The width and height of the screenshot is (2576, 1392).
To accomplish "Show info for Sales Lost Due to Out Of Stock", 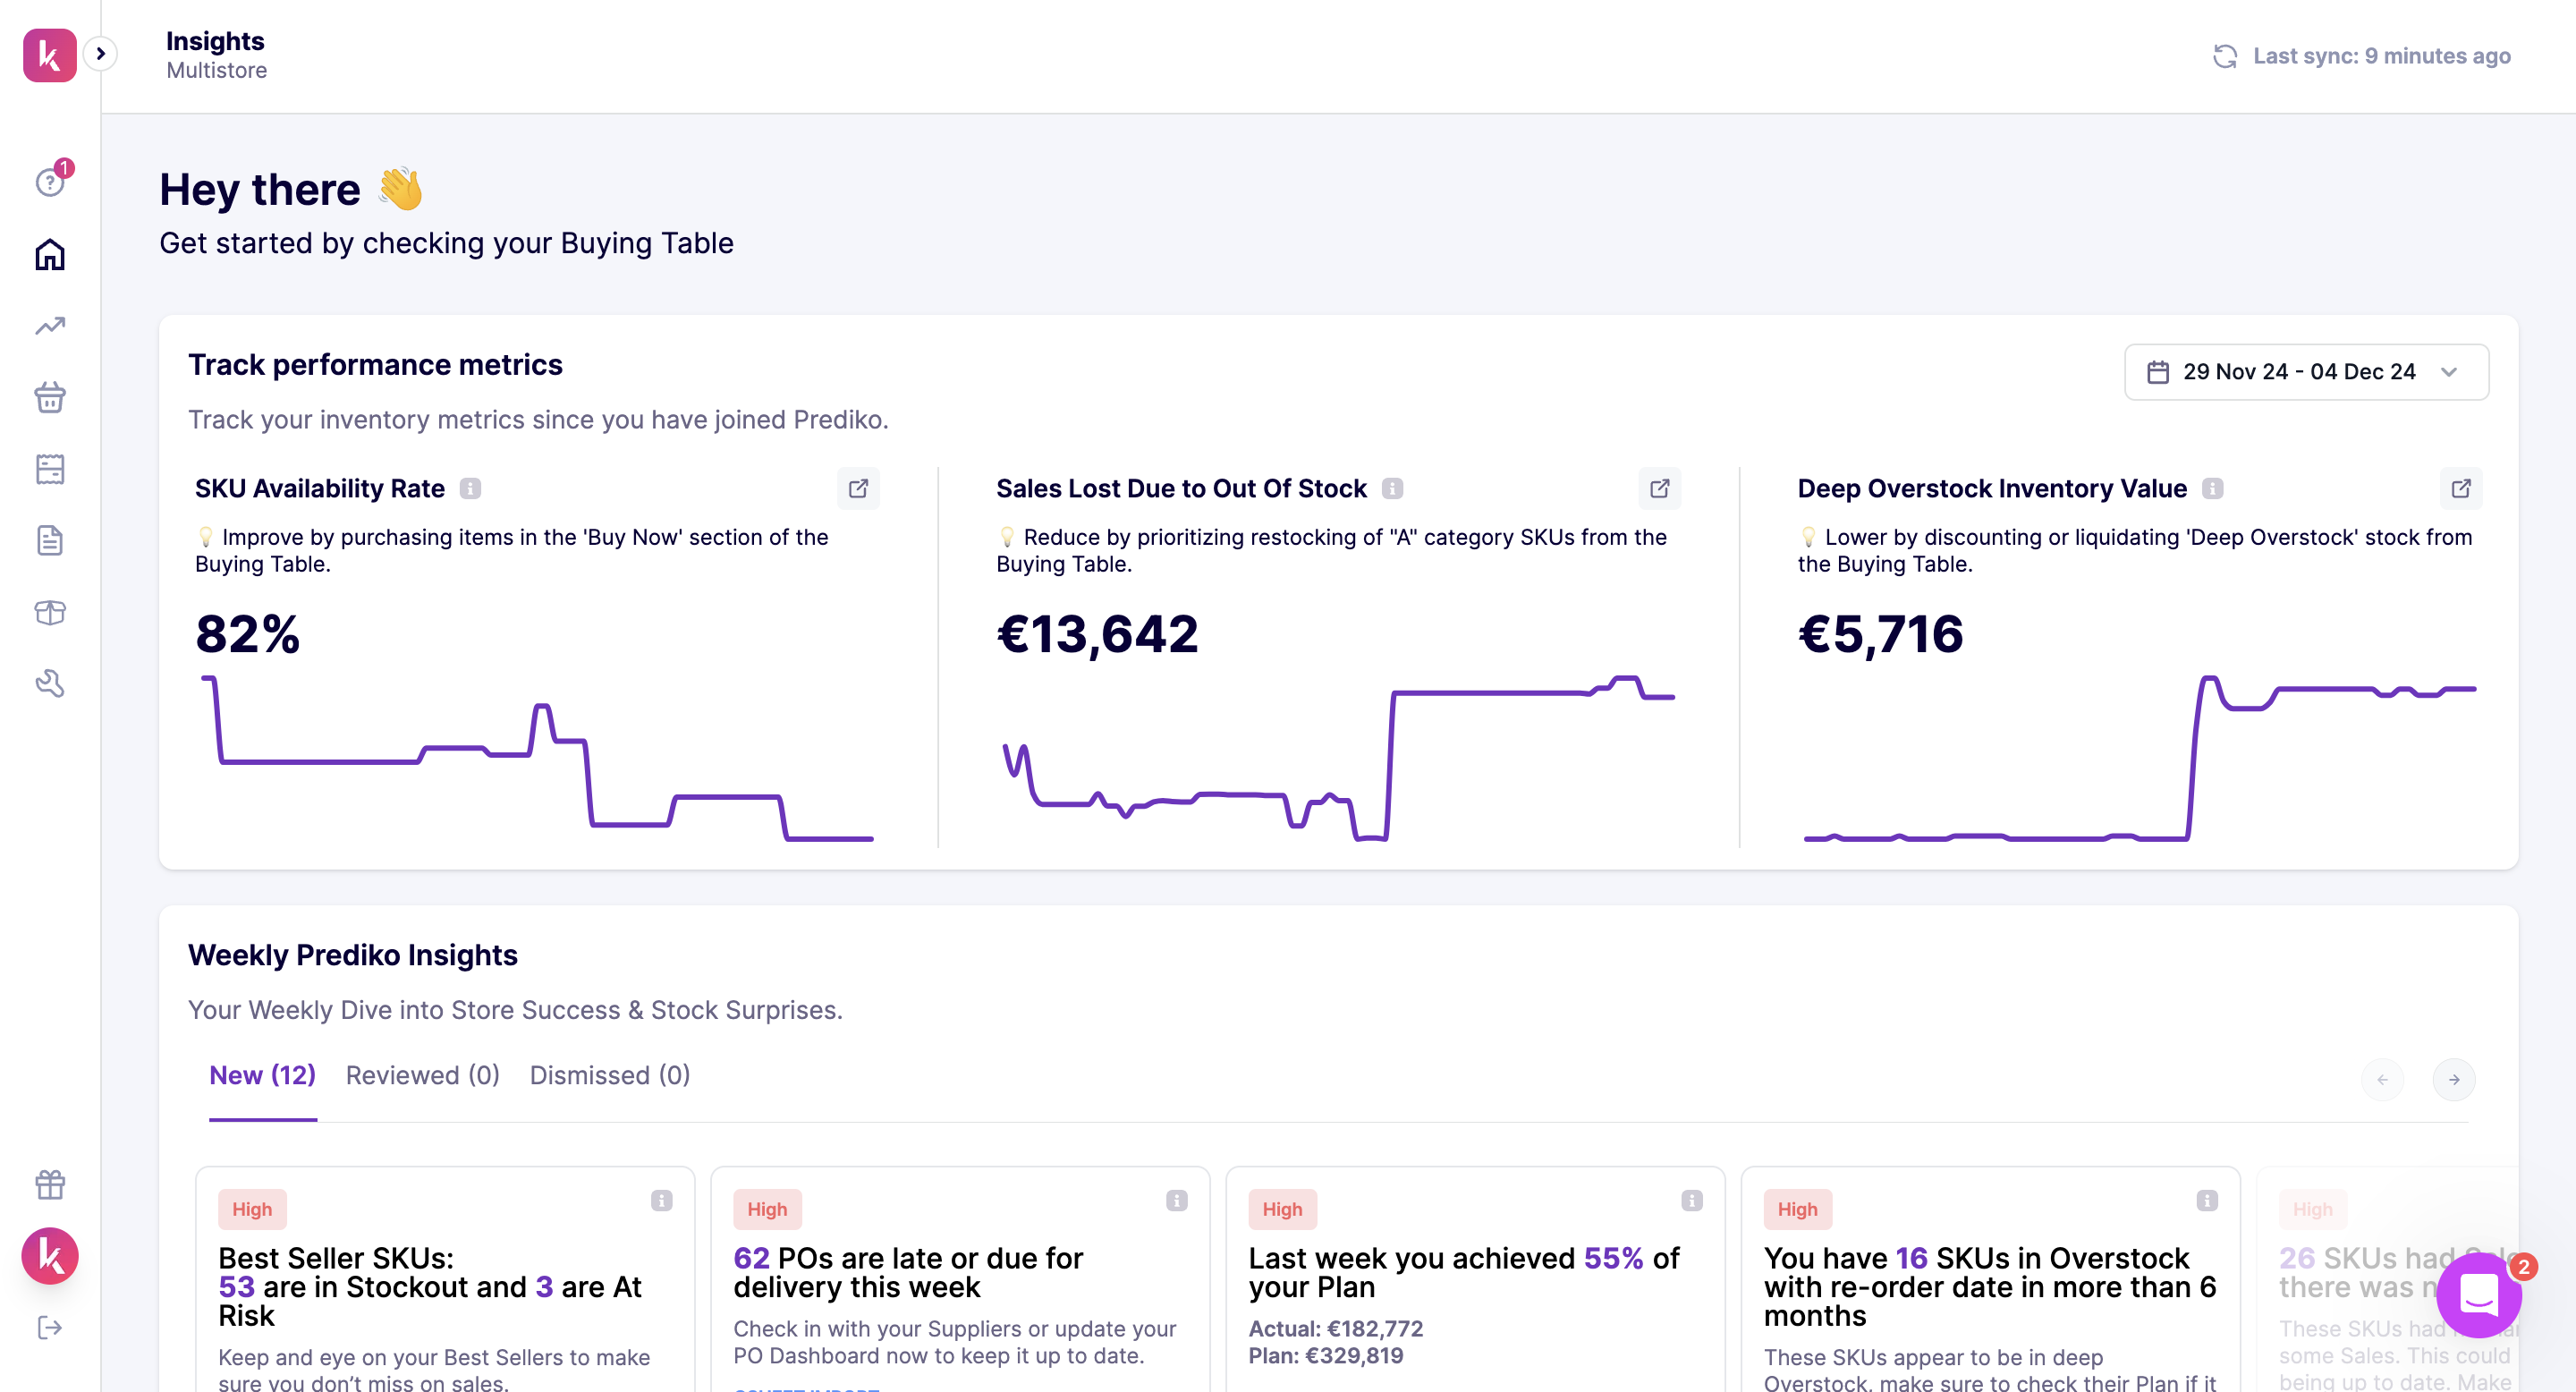I will [1392, 488].
